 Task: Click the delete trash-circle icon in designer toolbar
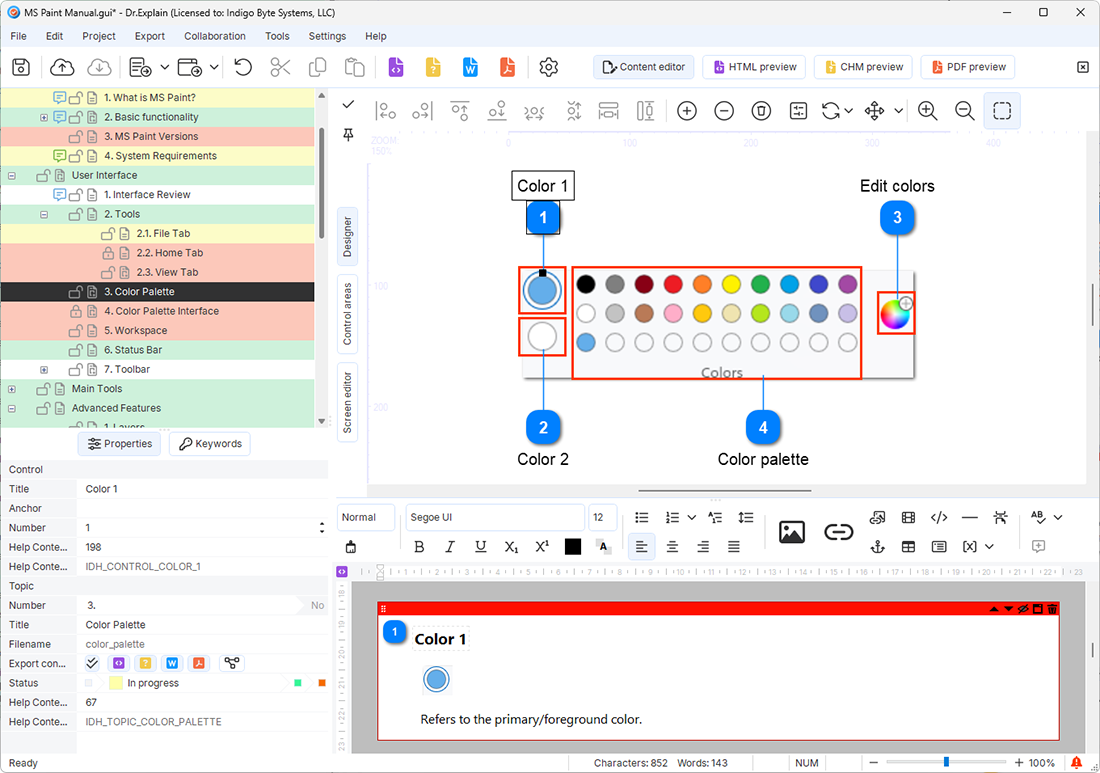tap(761, 111)
